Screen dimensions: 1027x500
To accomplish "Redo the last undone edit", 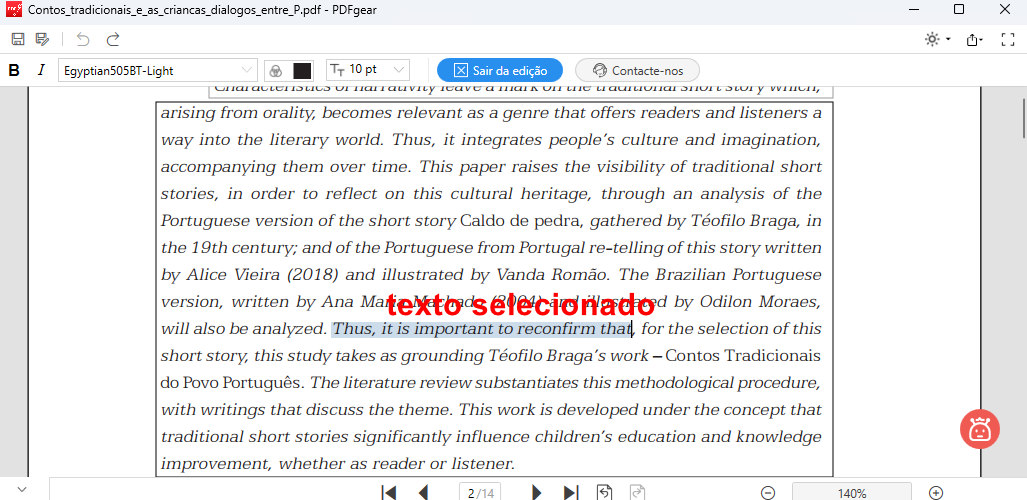I will click(113, 39).
